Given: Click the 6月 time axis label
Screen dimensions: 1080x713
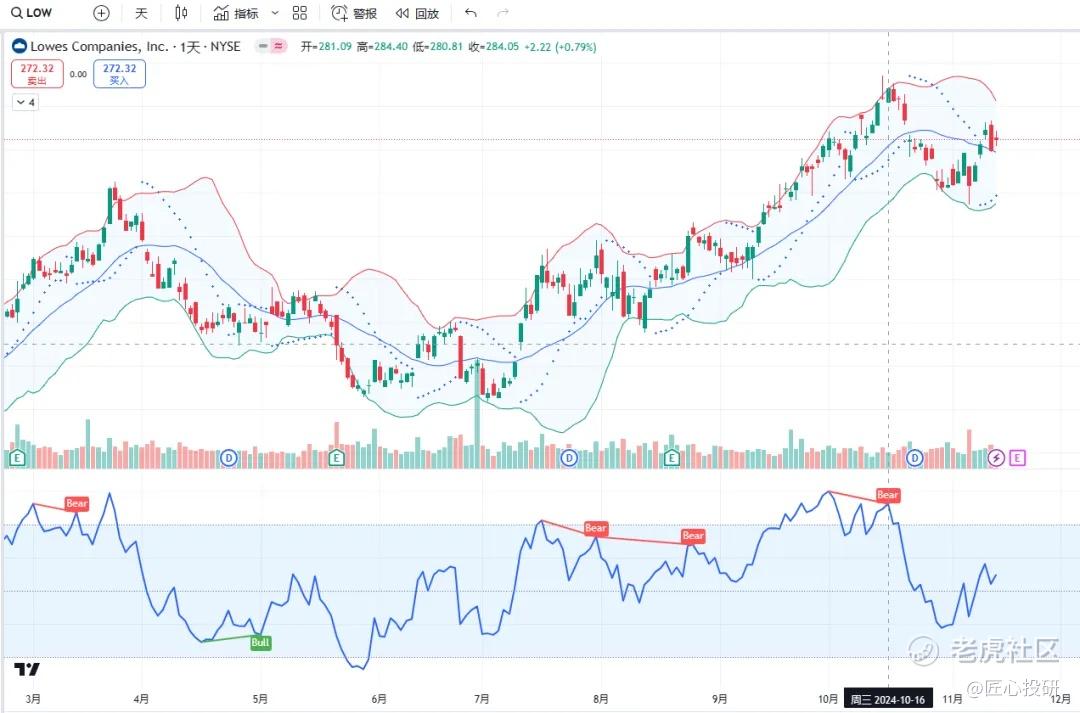Looking at the screenshot, I should point(379,699).
